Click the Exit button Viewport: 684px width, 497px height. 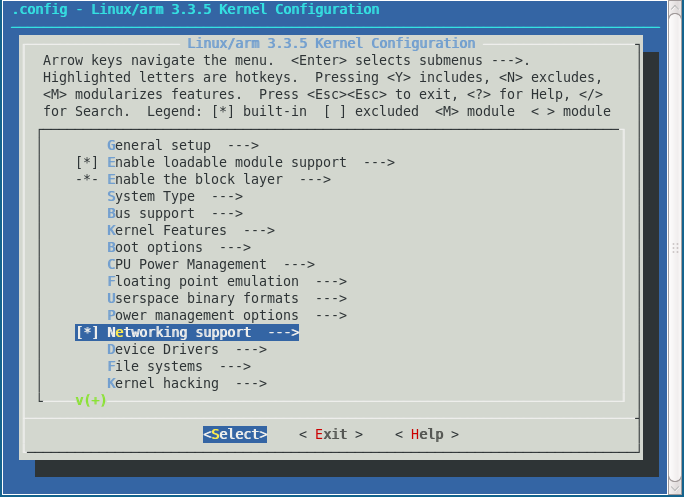(x=331, y=435)
